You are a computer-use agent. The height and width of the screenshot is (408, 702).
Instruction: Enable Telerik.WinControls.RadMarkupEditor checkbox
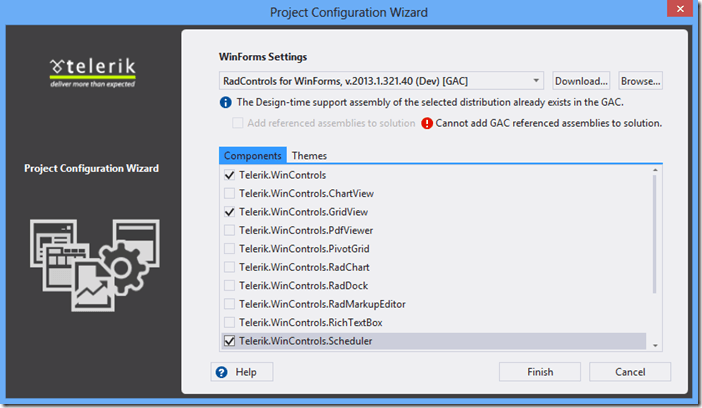(x=229, y=304)
